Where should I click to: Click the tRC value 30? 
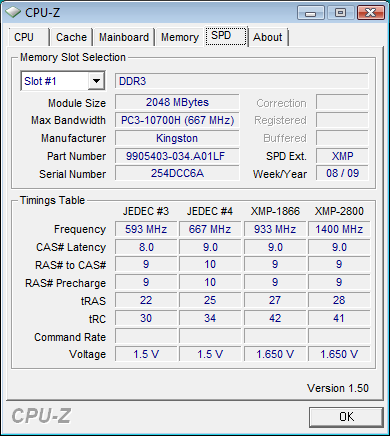pyautogui.click(x=146, y=318)
